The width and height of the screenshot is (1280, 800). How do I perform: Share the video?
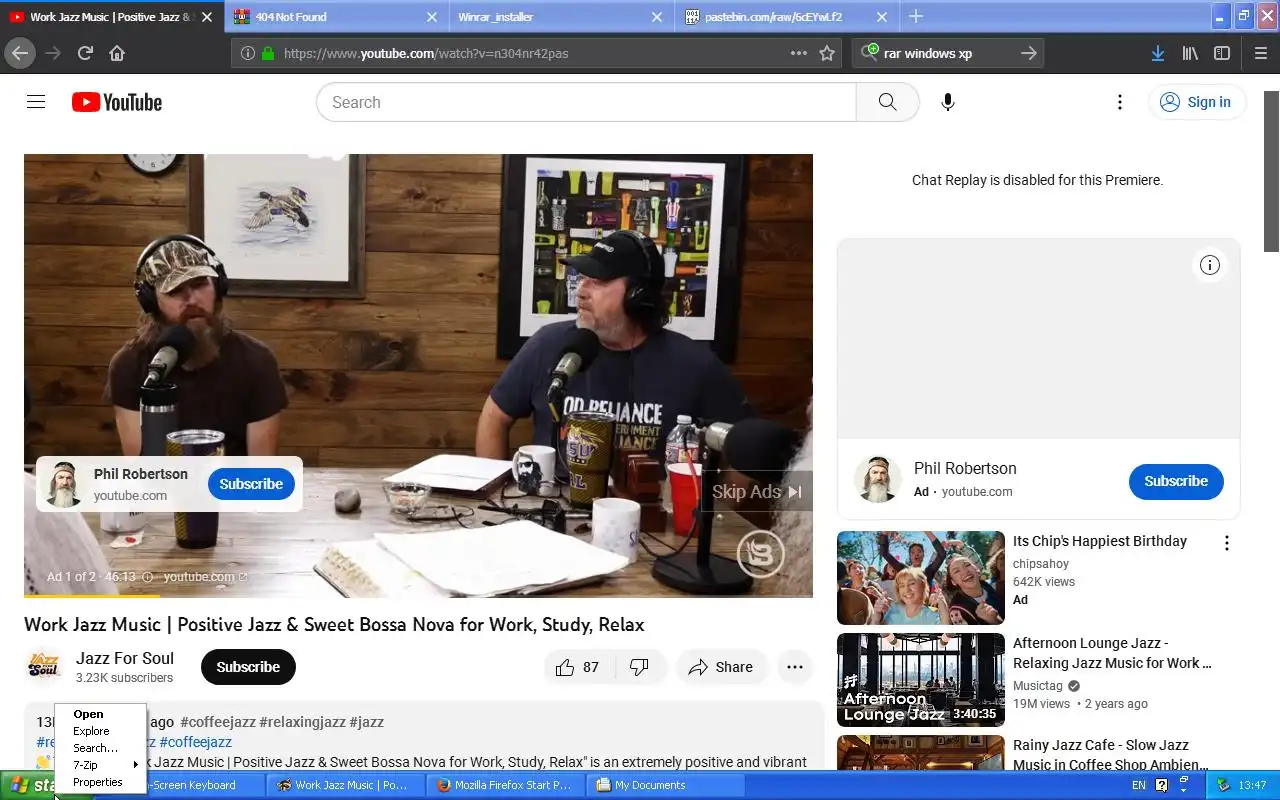[x=721, y=667]
